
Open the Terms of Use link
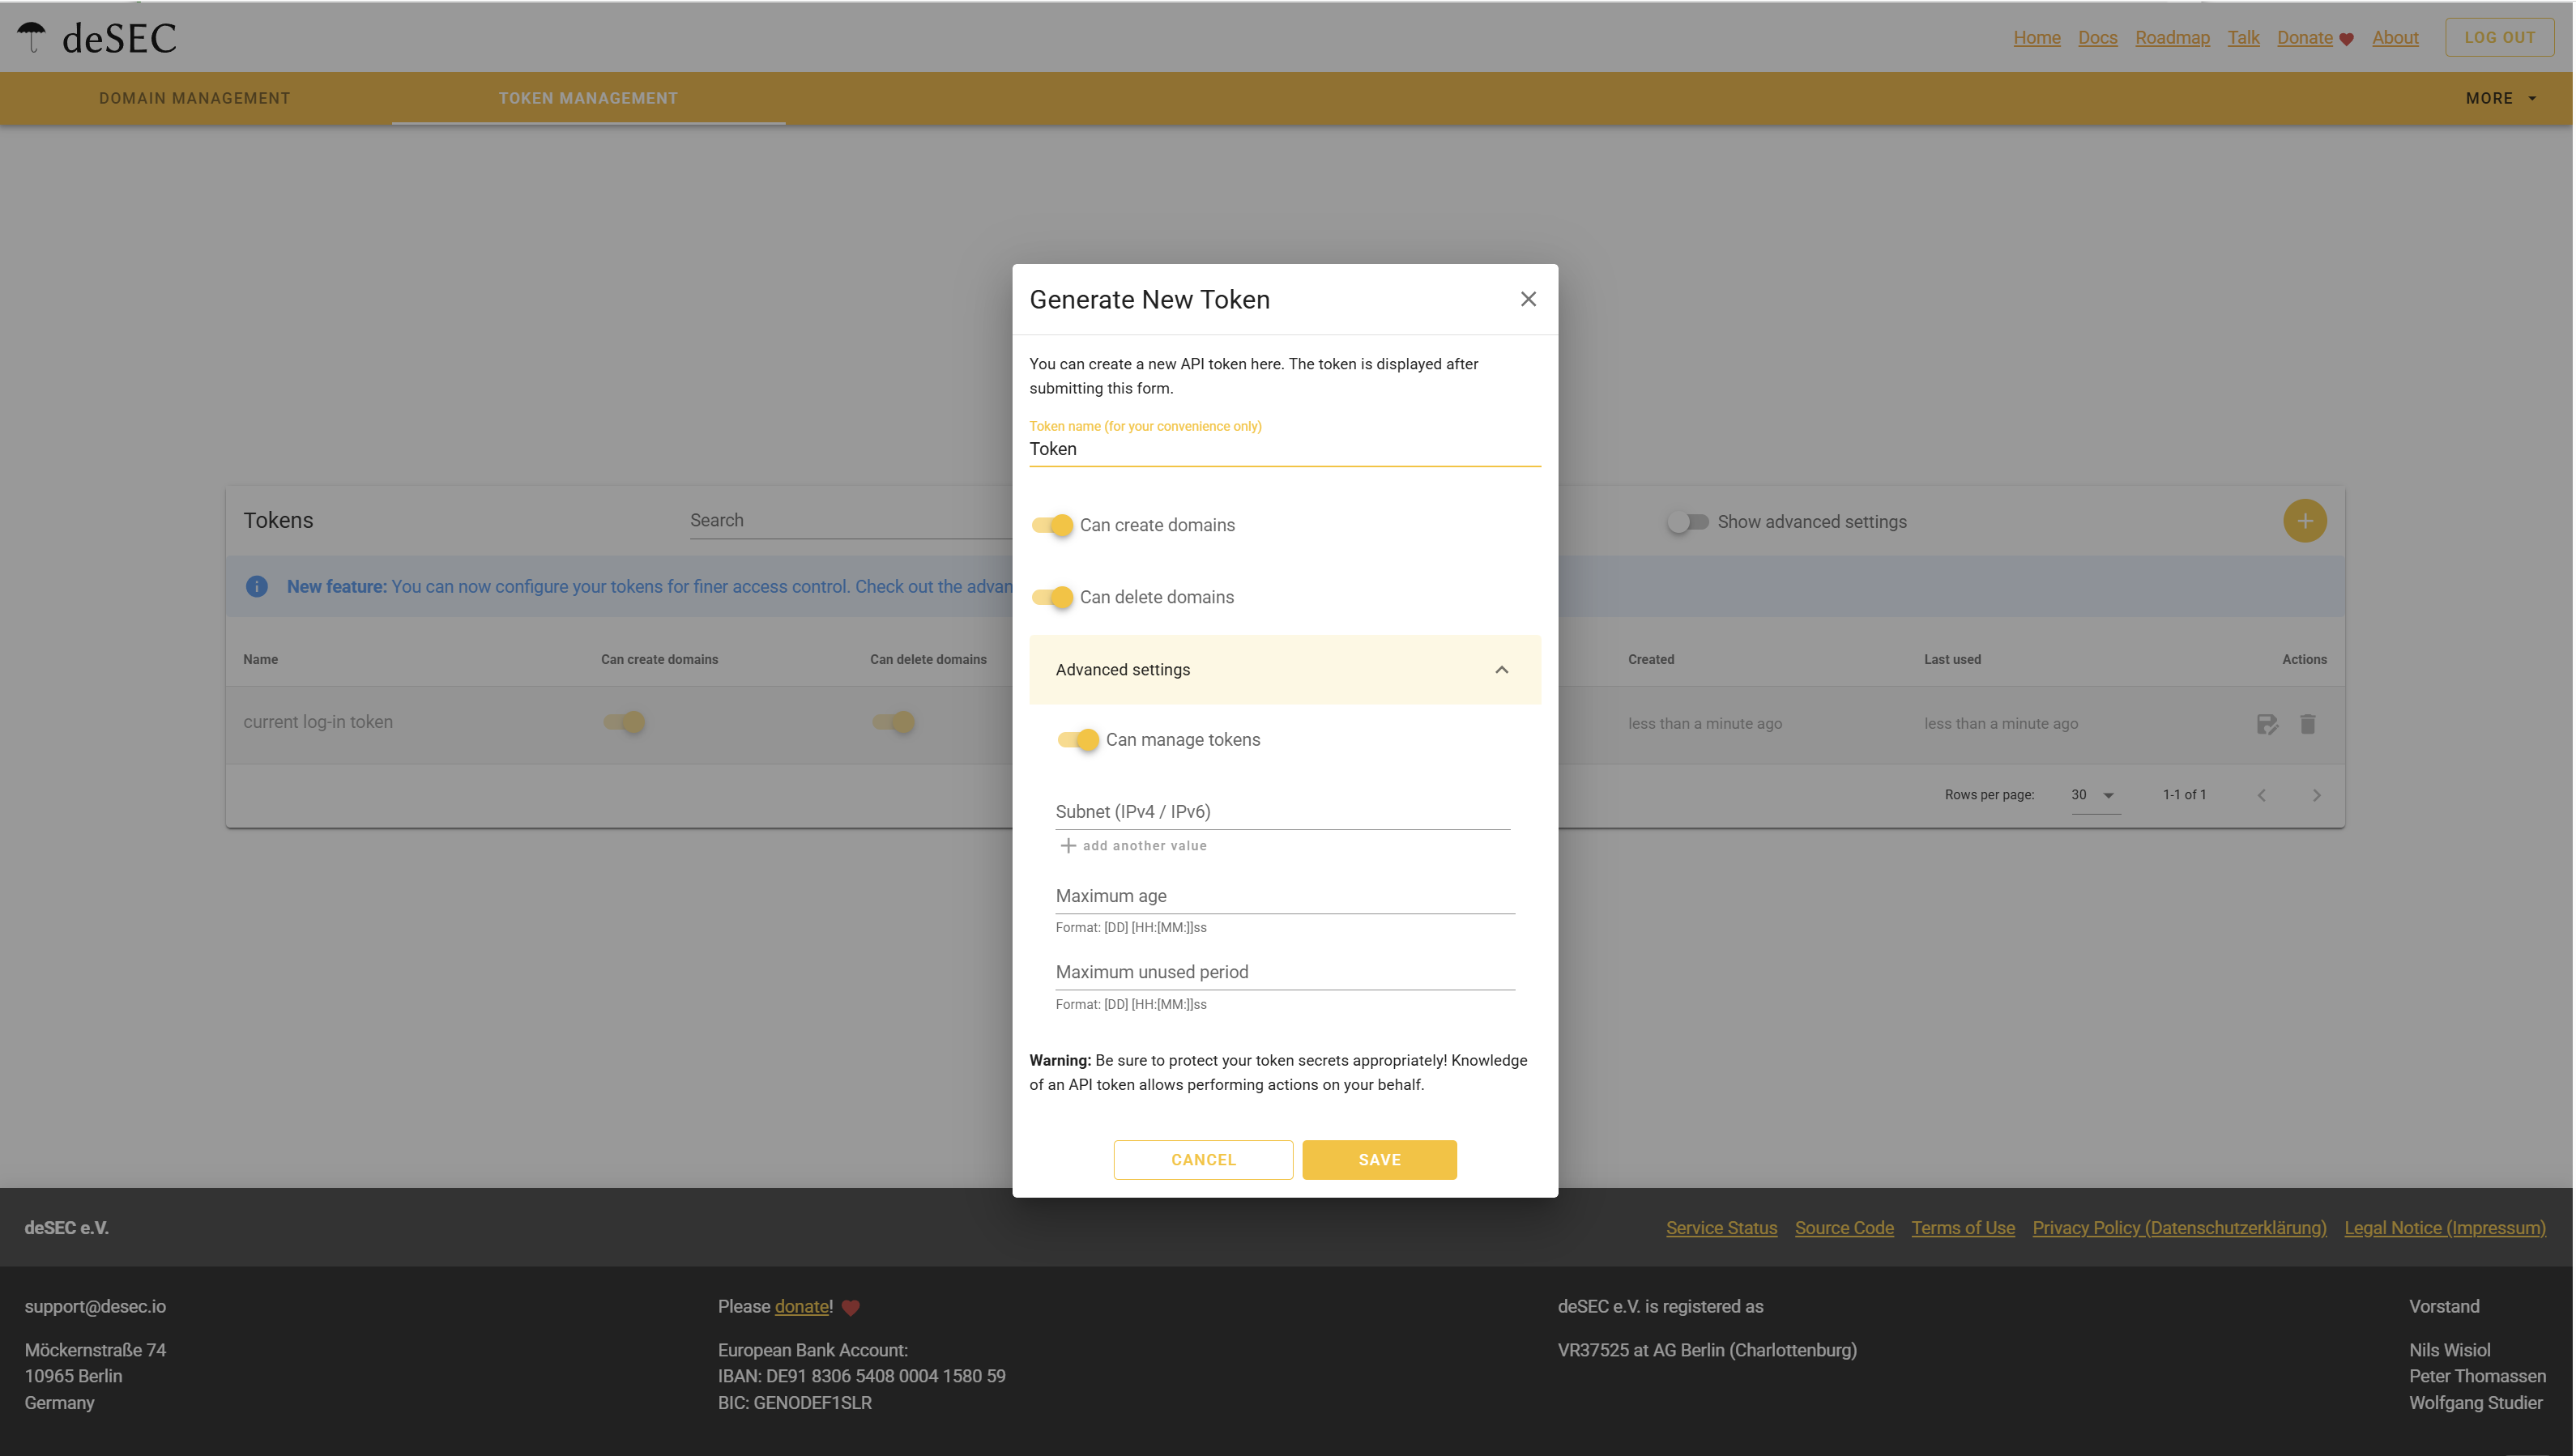point(1962,1227)
